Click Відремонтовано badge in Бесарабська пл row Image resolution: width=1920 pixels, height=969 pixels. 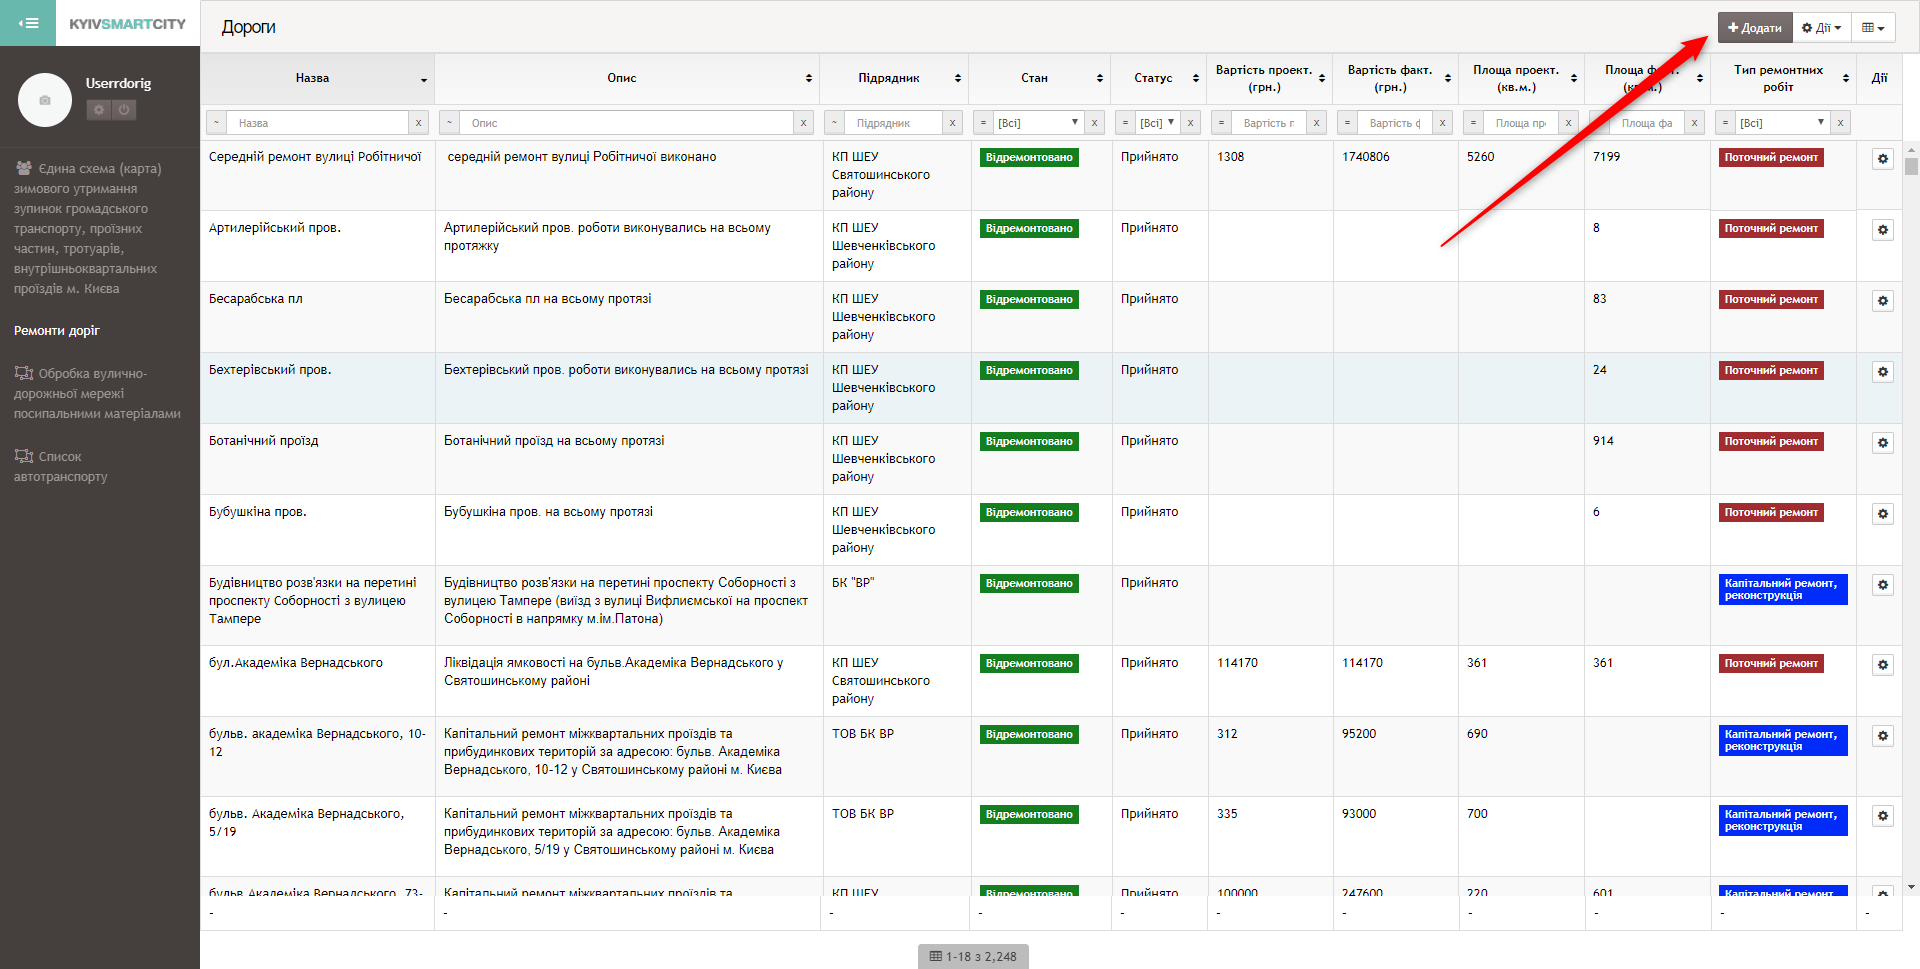(x=1029, y=300)
